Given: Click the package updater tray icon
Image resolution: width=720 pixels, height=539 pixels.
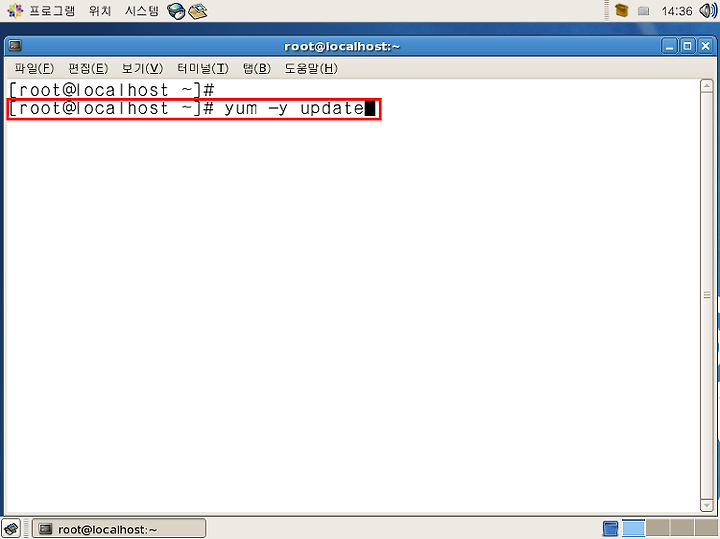Looking at the screenshot, I should click(621, 11).
